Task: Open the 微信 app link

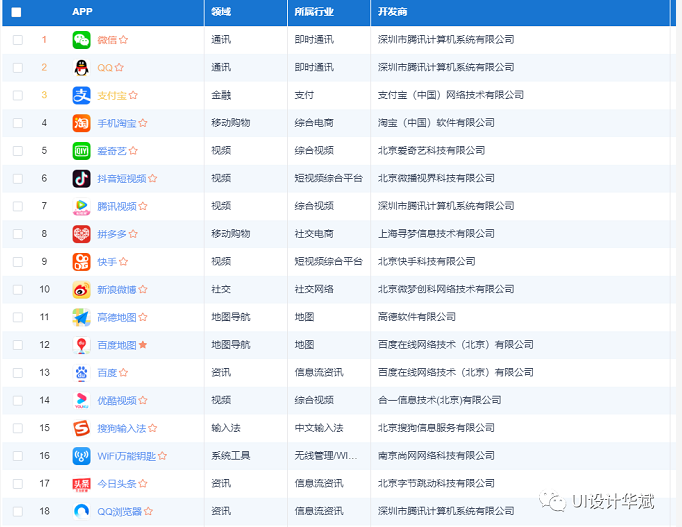Action: tap(107, 40)
